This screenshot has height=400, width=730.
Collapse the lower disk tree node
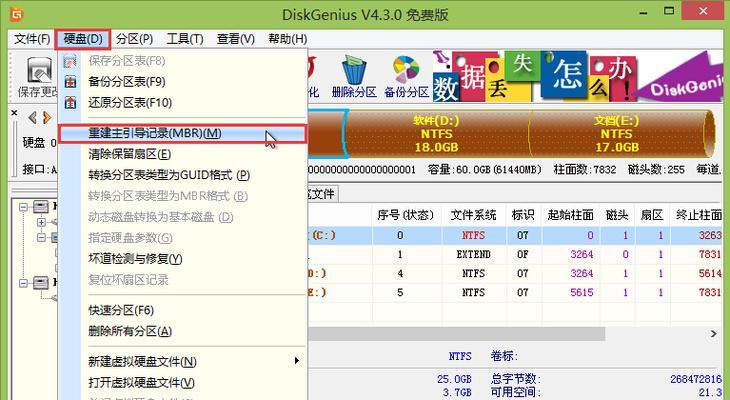[x=23, y=283]
